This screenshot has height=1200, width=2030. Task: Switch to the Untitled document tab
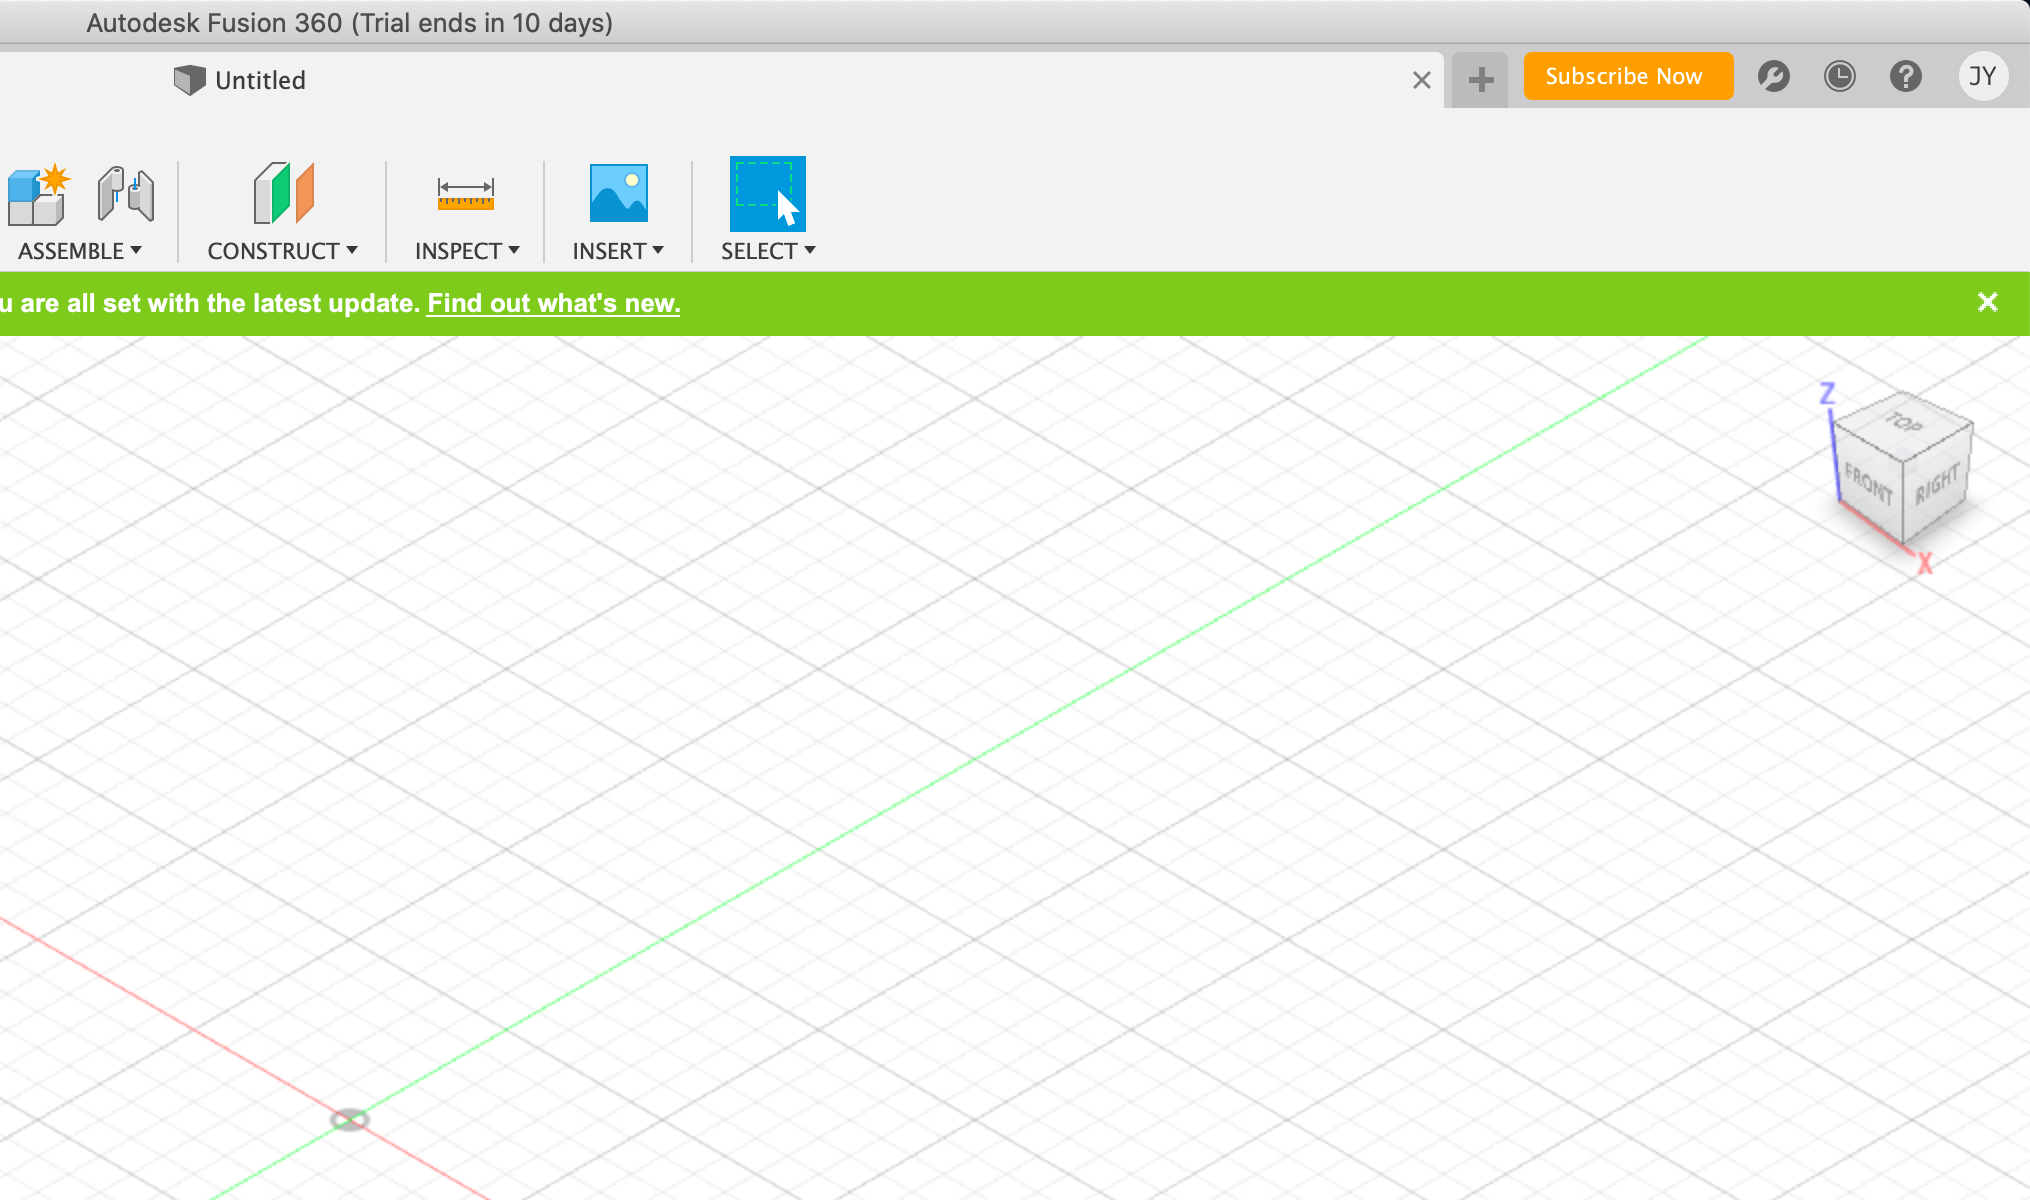pyautogui.click(x=260, y=80)
